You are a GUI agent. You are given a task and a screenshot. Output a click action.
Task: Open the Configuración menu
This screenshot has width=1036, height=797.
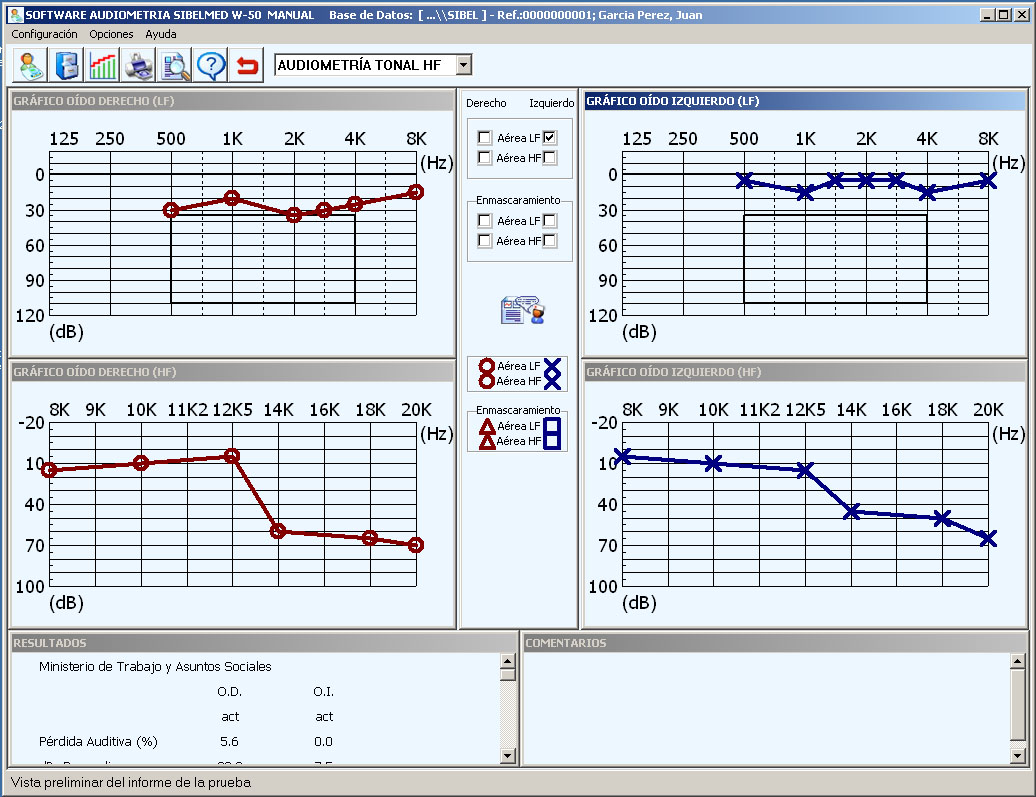tap(44, 34)
